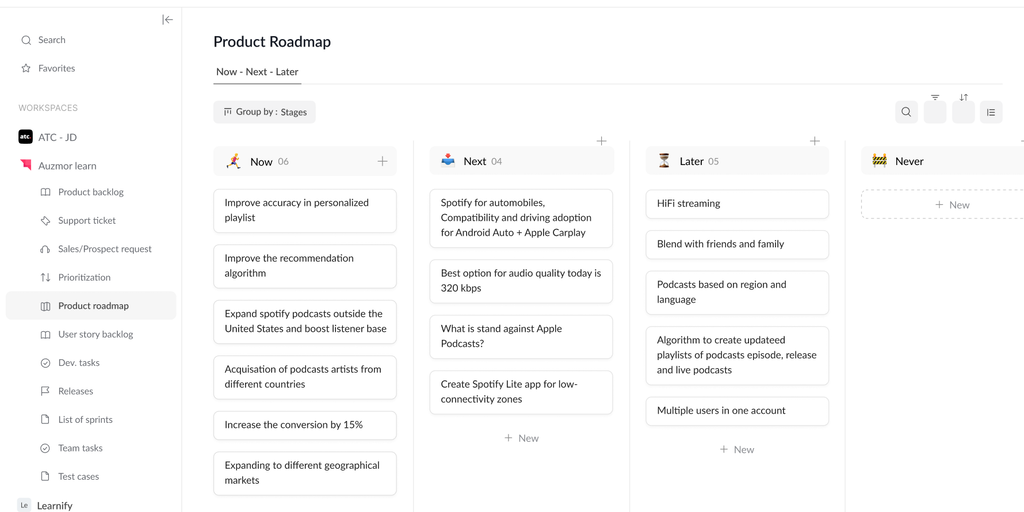Viewport: 1024px width, 512px height.
Task: Open card Create Spotify Lite app
Action: tap(521, 392)
